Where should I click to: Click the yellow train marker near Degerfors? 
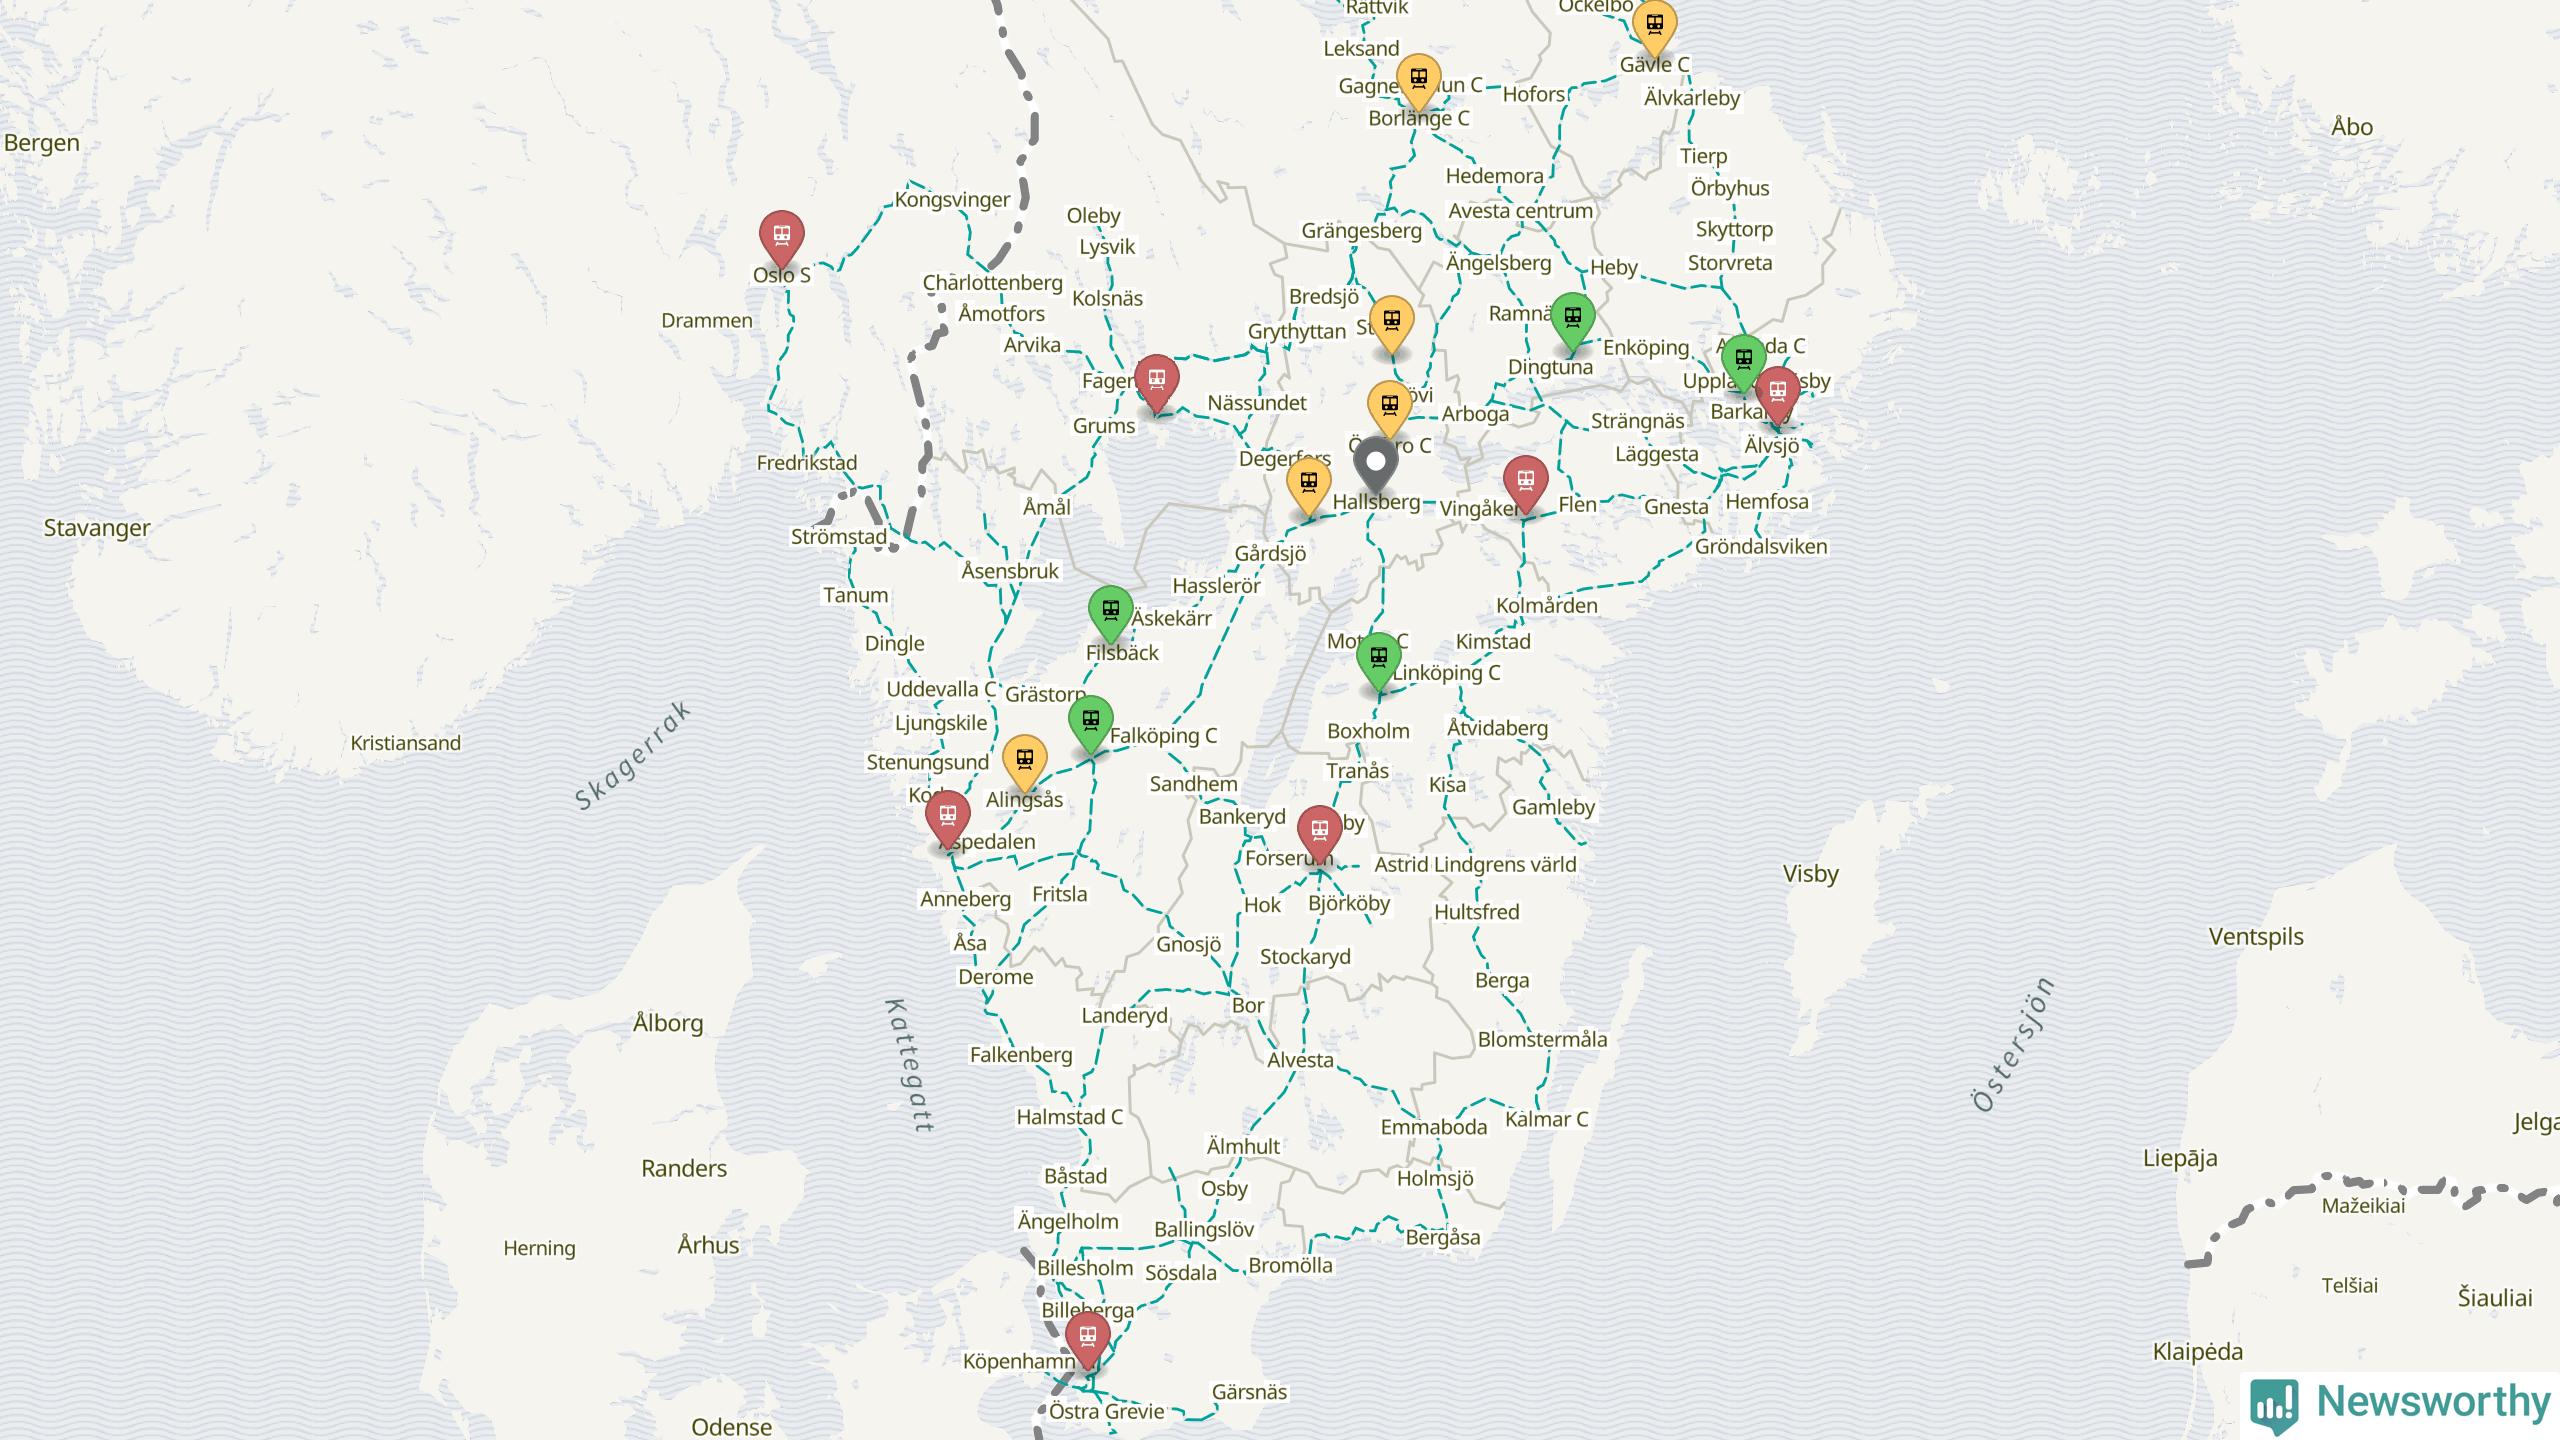pyautogui.click(x=1308, y=484)
